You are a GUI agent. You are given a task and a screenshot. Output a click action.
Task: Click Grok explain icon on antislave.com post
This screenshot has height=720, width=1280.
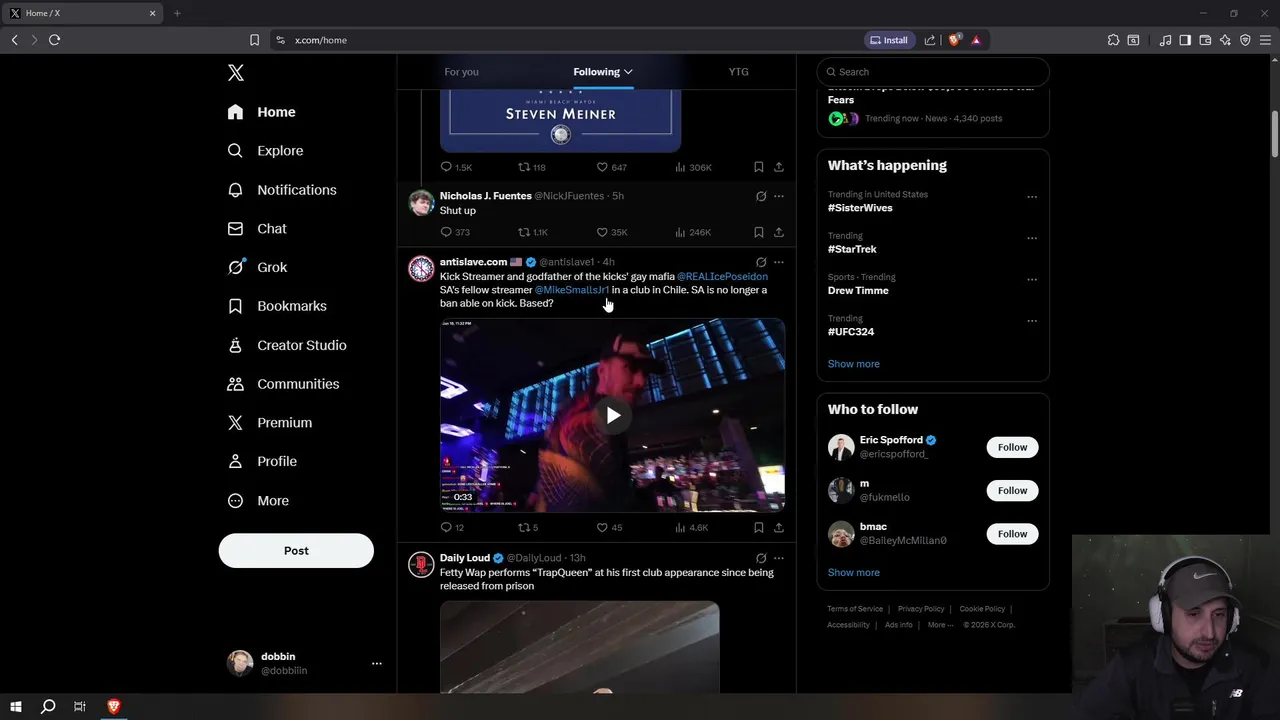[761, 262]
